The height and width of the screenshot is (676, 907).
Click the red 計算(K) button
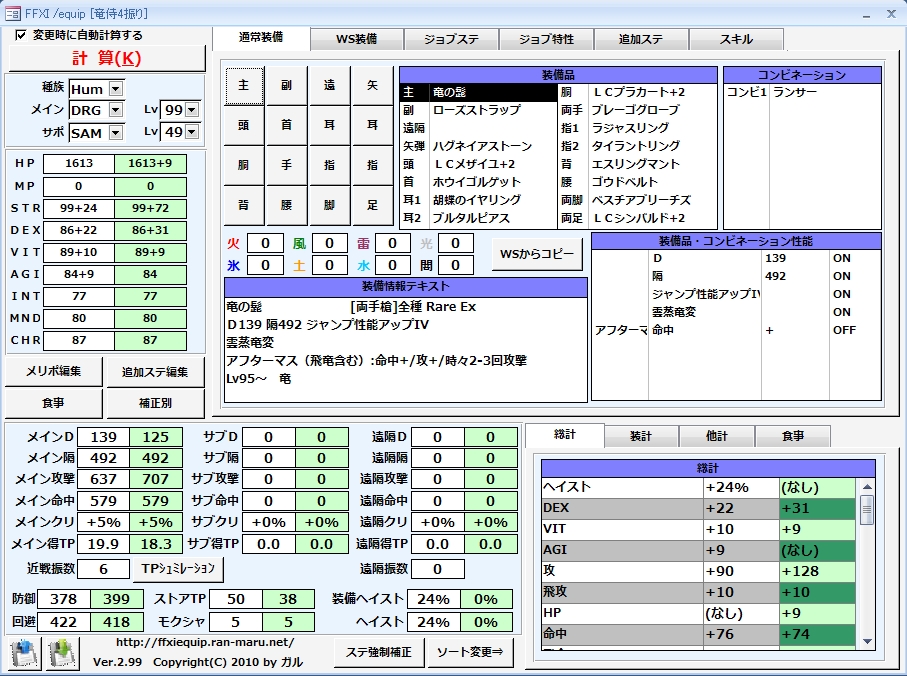click(x=107, y=58)
